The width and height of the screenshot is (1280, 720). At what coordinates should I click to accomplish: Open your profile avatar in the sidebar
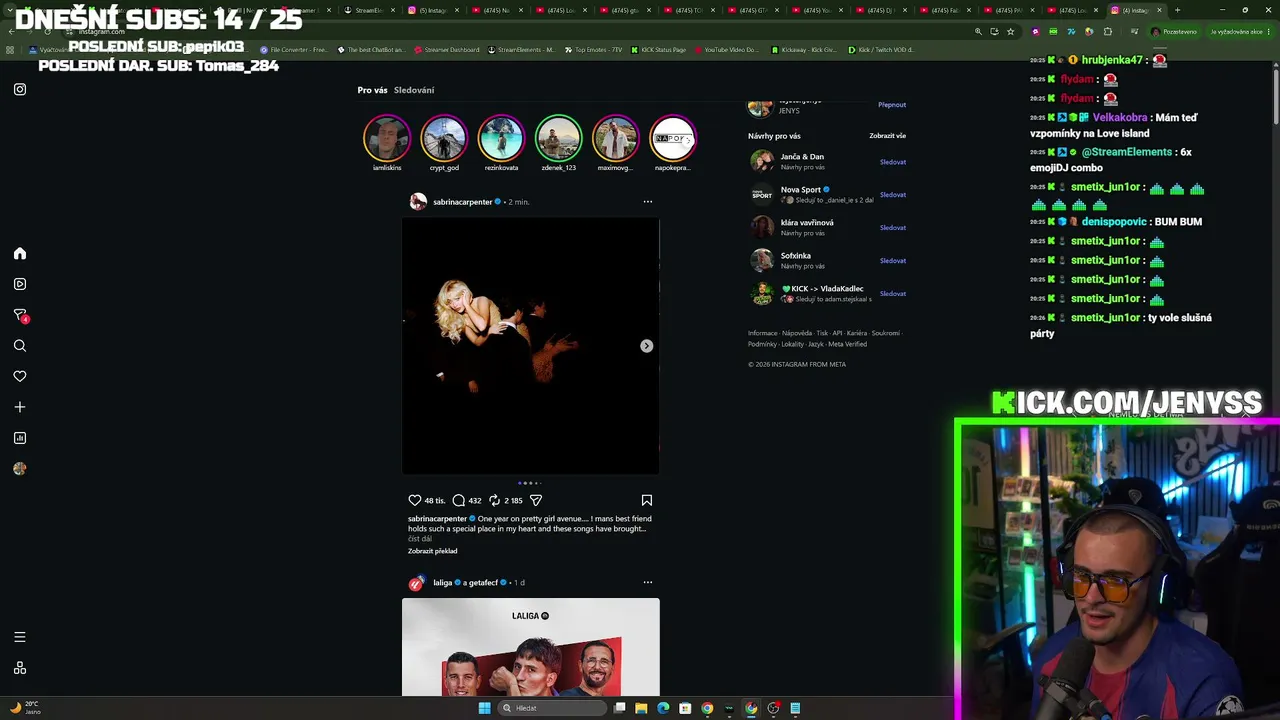[20, 468]
